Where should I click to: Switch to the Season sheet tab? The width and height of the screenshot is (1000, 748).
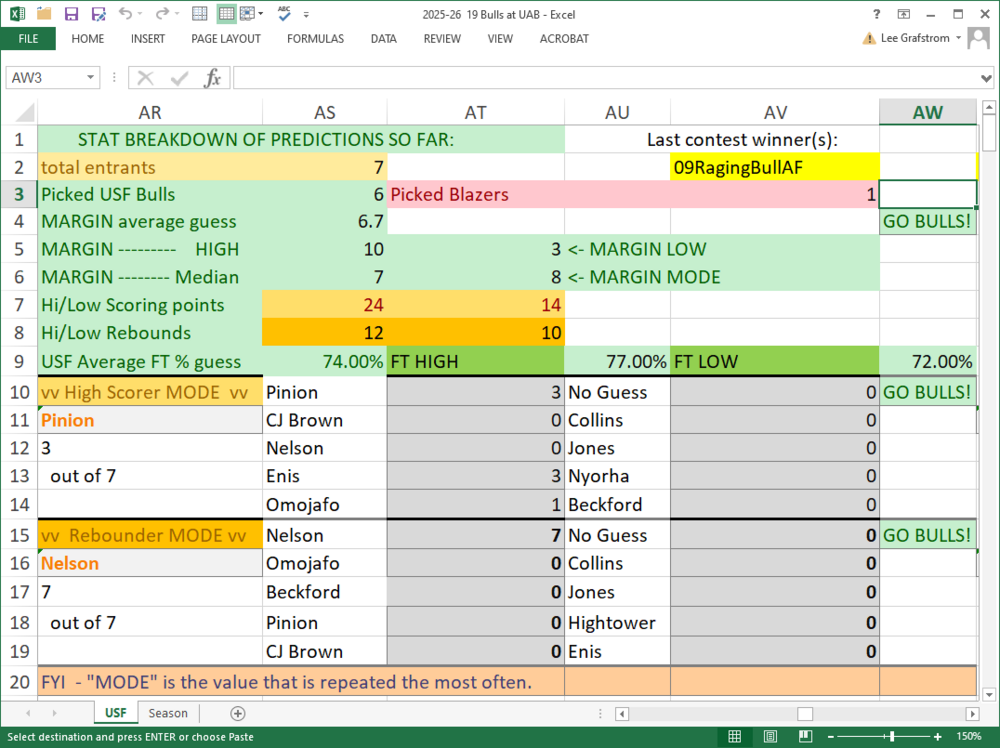pos(168,713)
